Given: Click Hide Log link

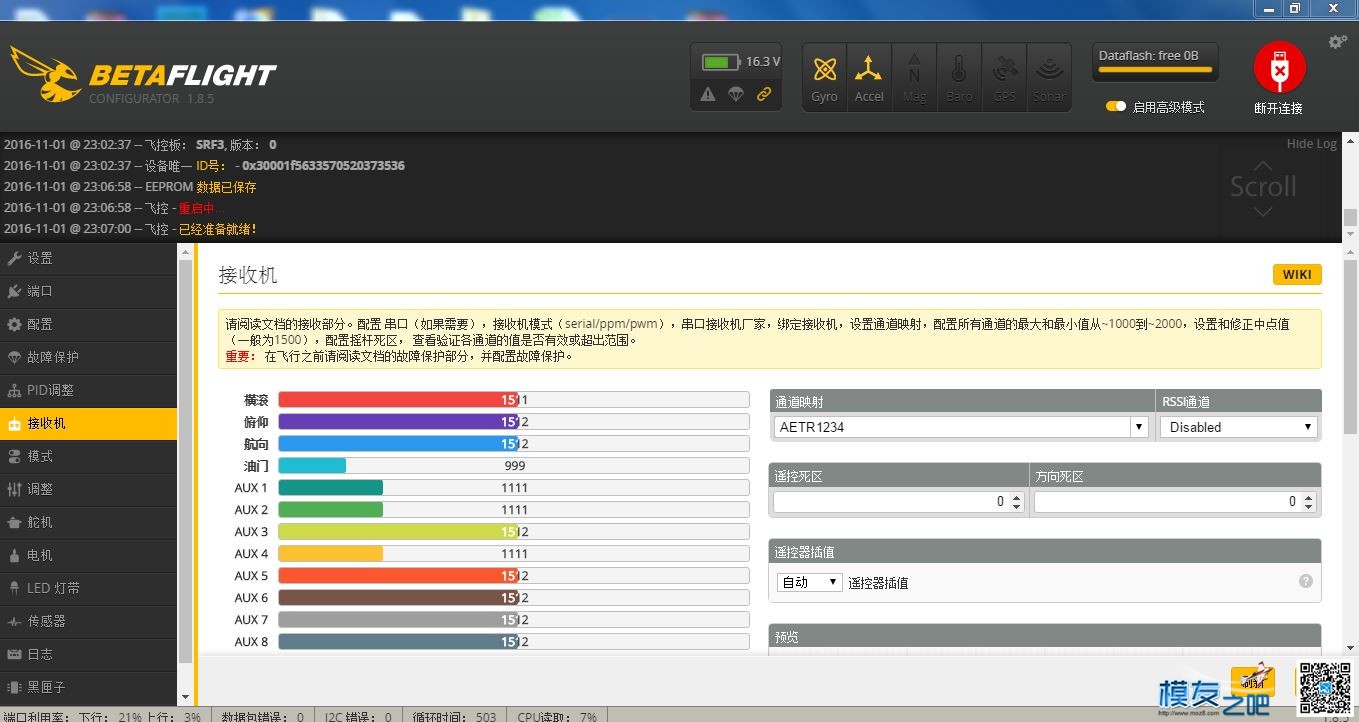Looking at the screenshot, I should [1311, 144].
